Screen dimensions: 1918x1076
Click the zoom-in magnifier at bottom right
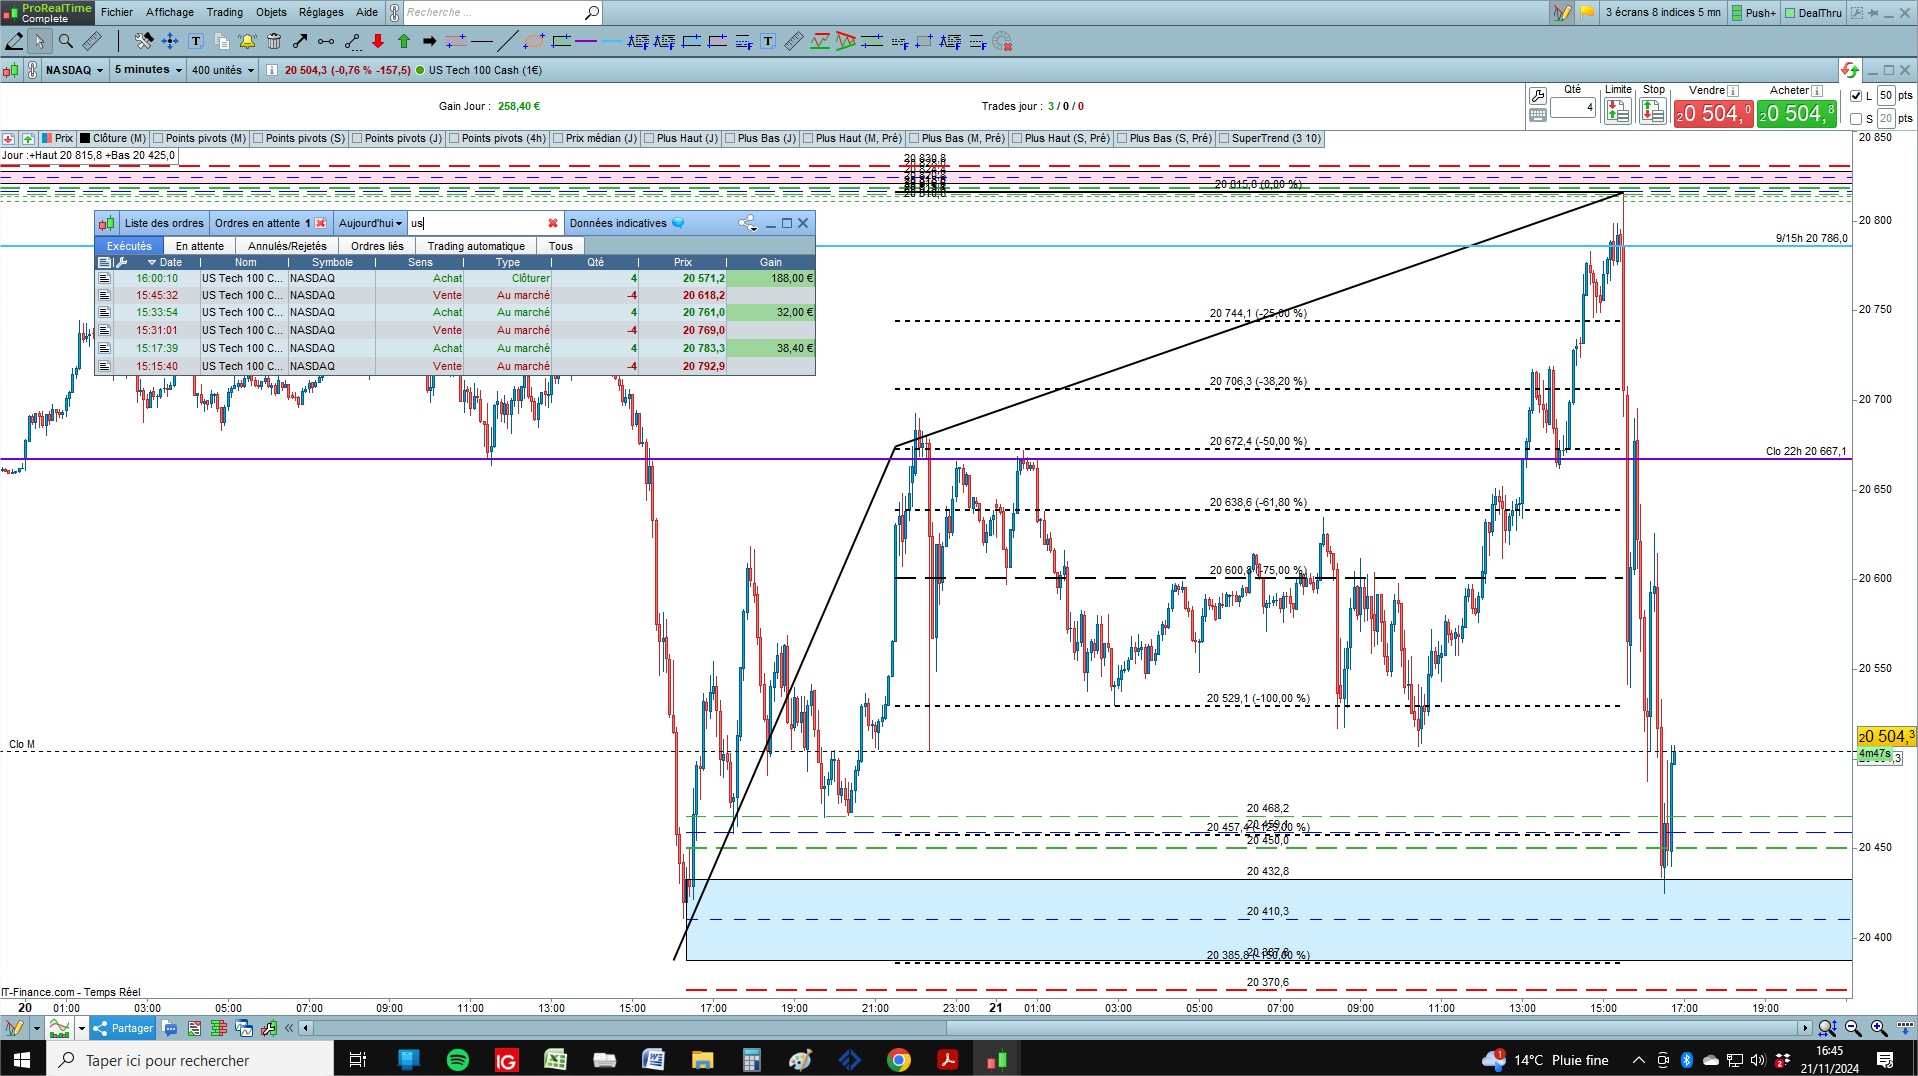[1879, 1028]
